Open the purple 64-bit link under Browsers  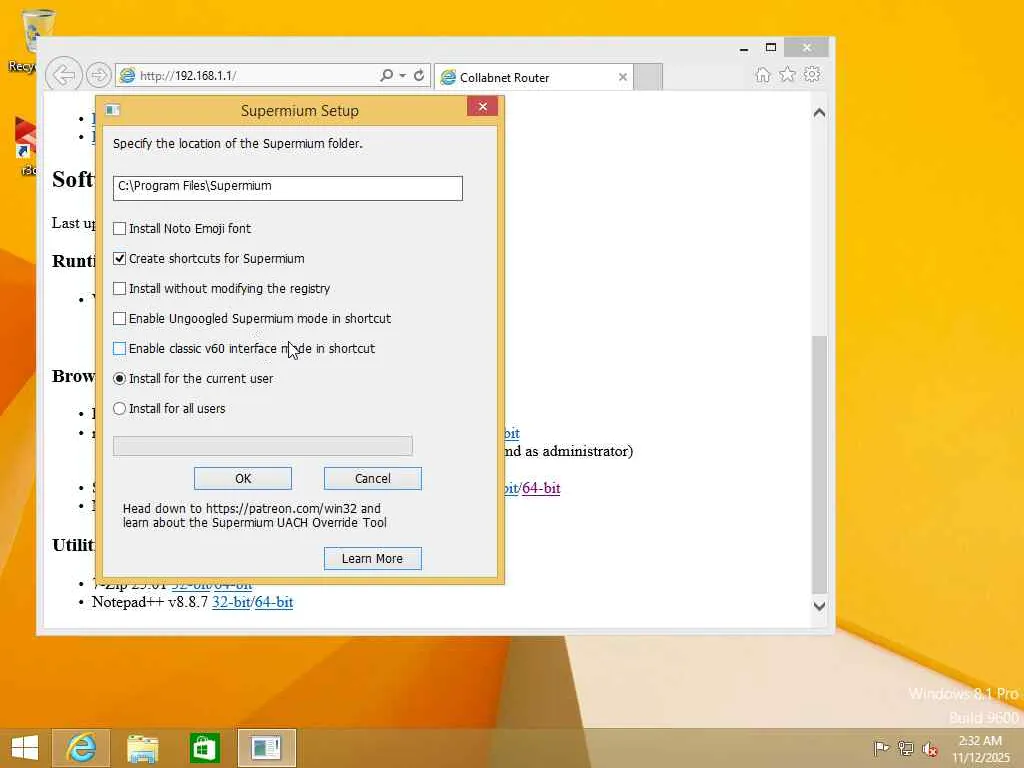point(541,488)
